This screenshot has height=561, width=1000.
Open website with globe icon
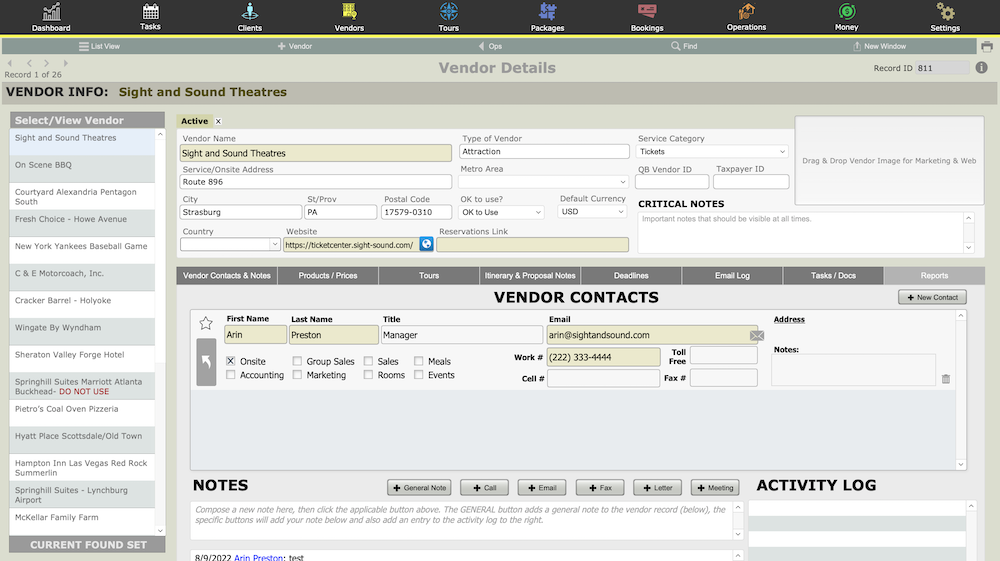427,244
